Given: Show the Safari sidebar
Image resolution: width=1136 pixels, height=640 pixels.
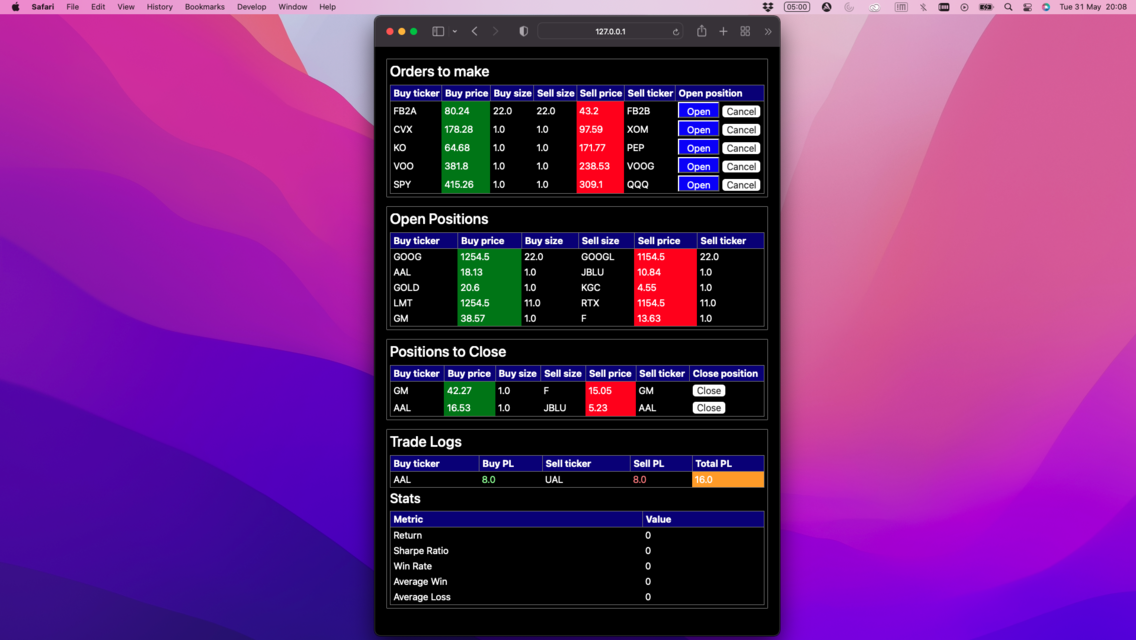Looking at the screenshot, I should point(438,31).
